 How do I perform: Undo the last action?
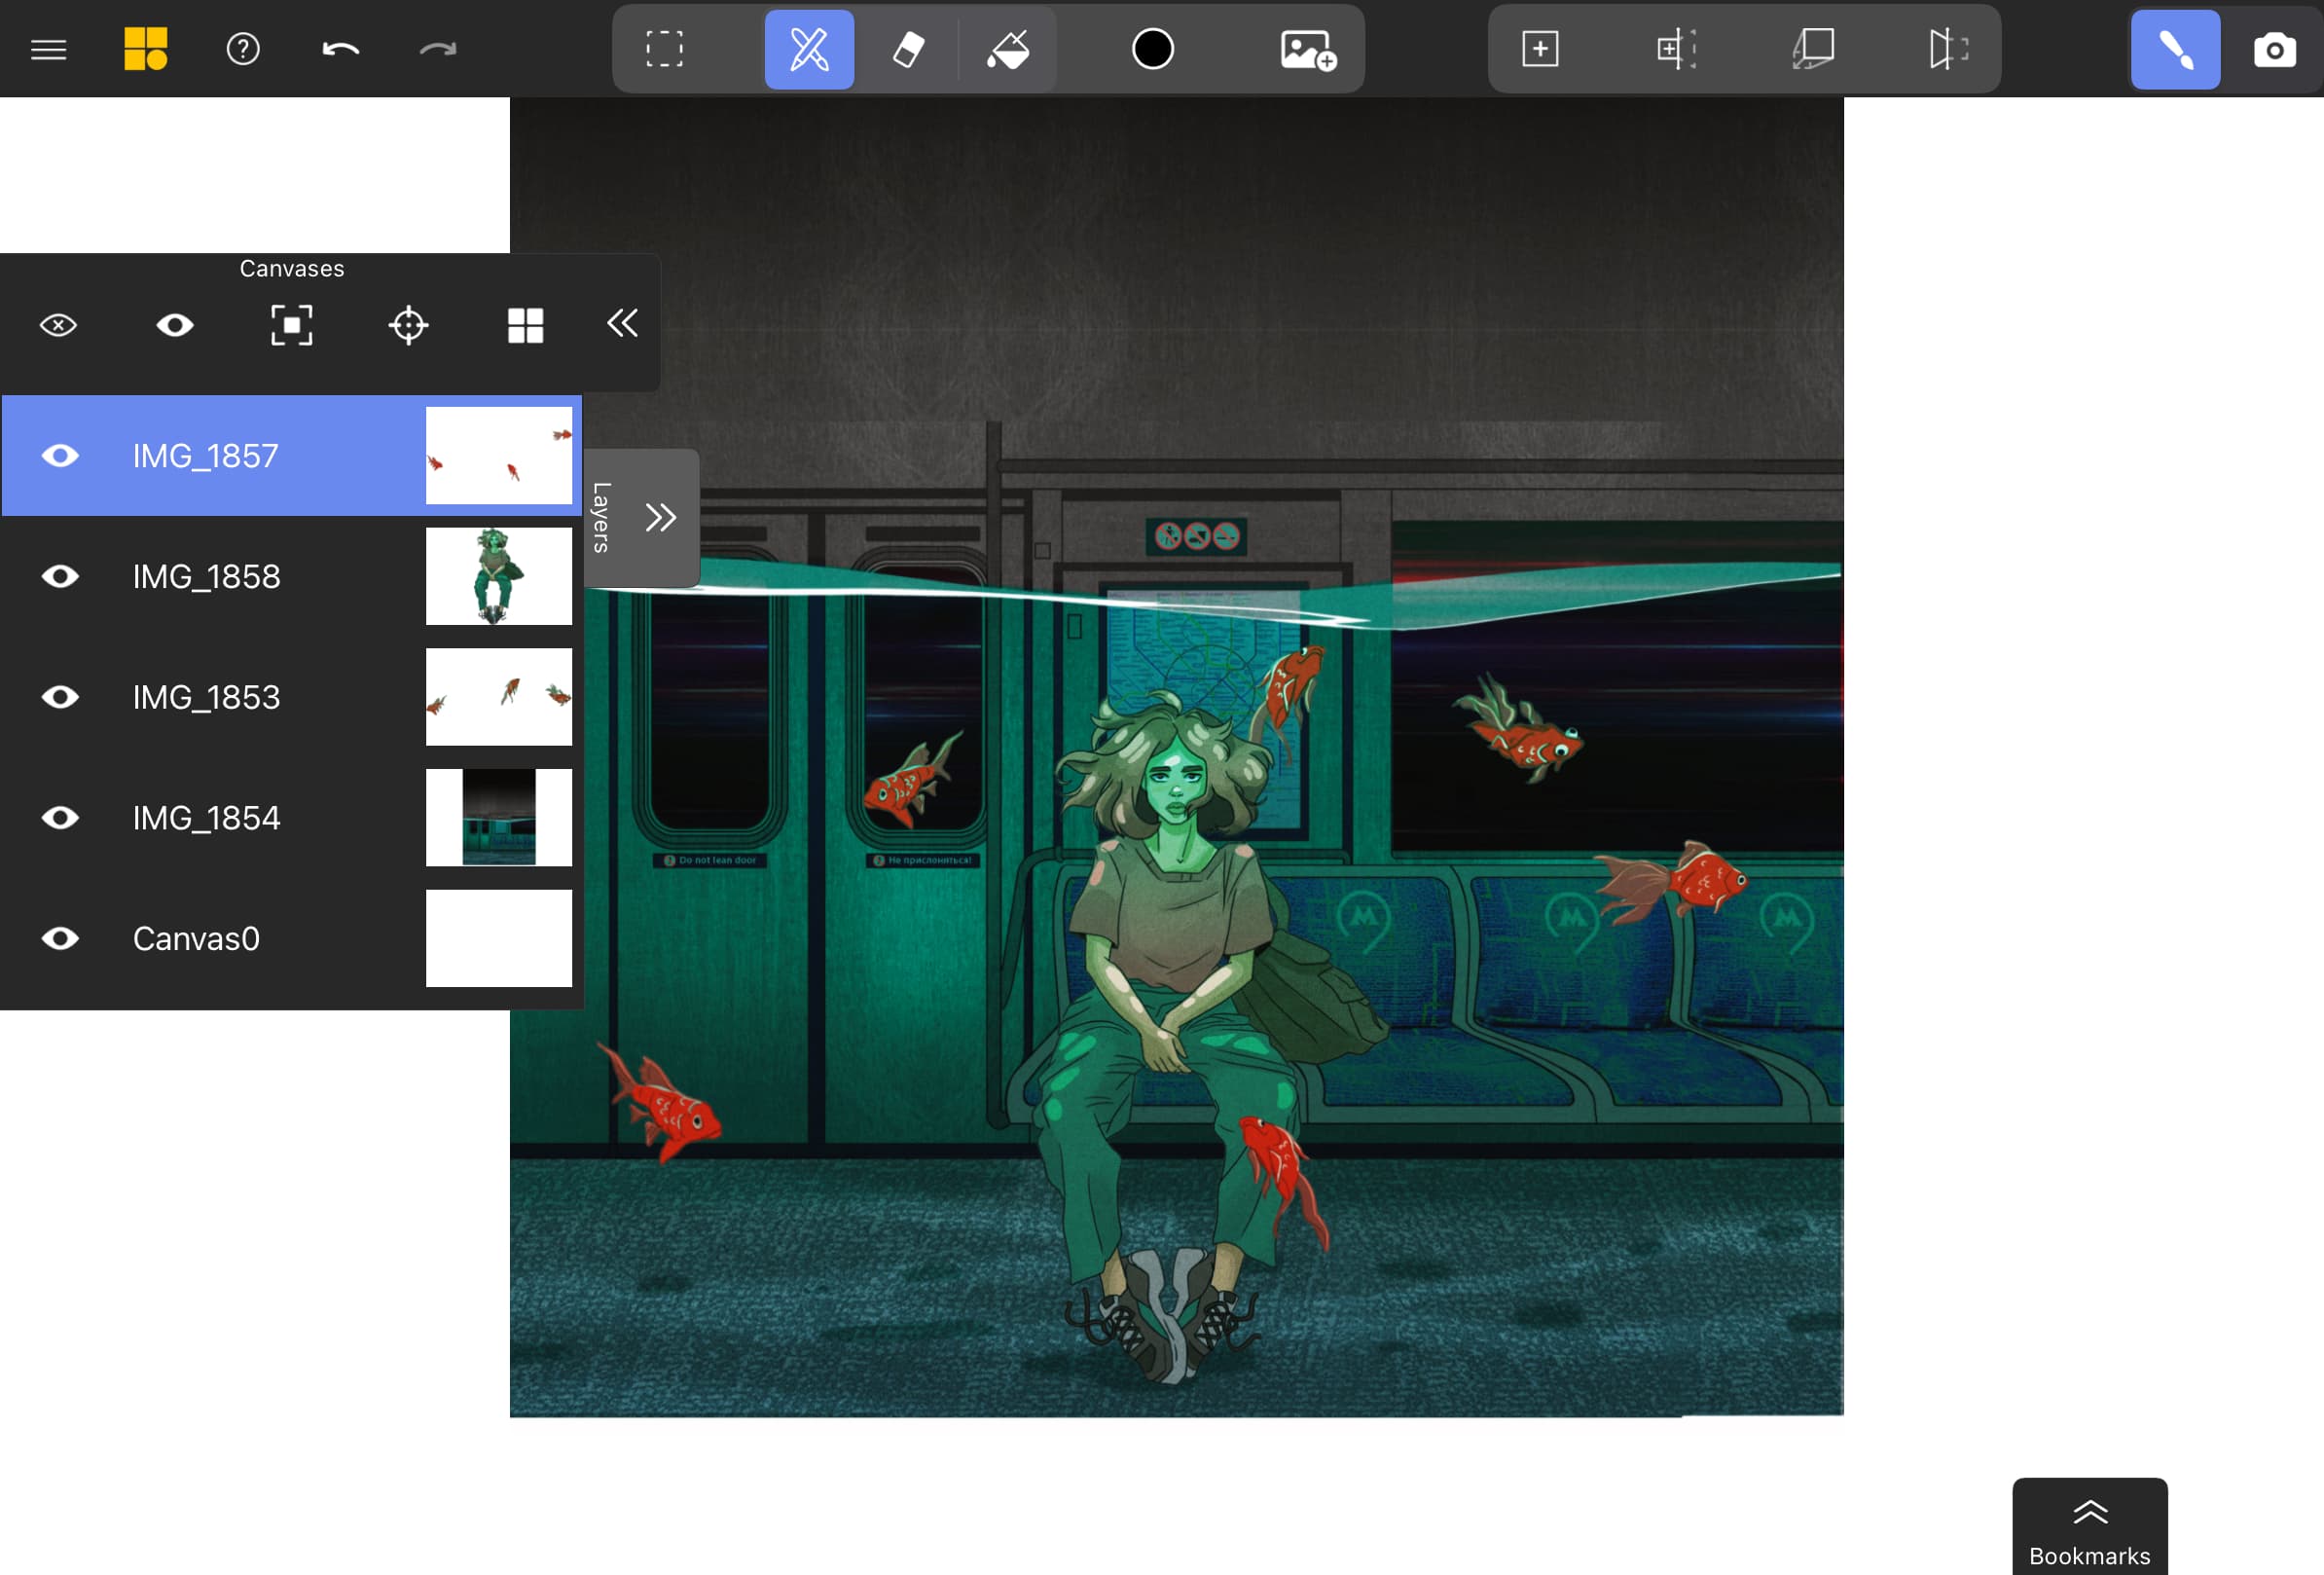tap(340, 49)
